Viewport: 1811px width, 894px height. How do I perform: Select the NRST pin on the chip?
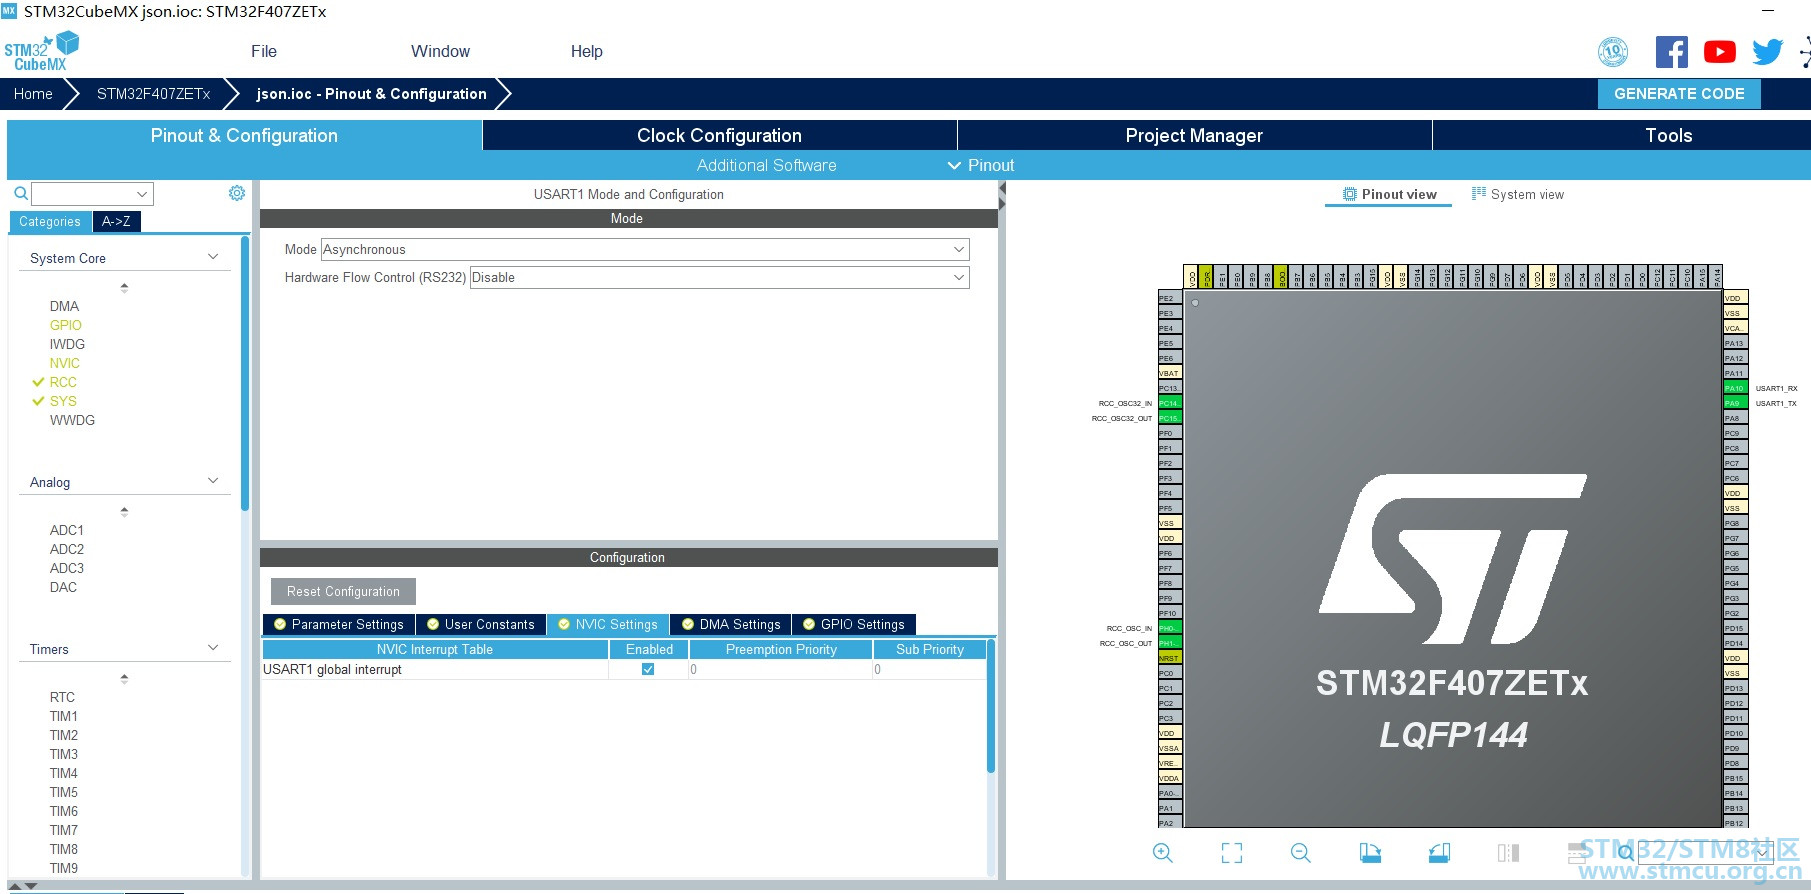1169,658
